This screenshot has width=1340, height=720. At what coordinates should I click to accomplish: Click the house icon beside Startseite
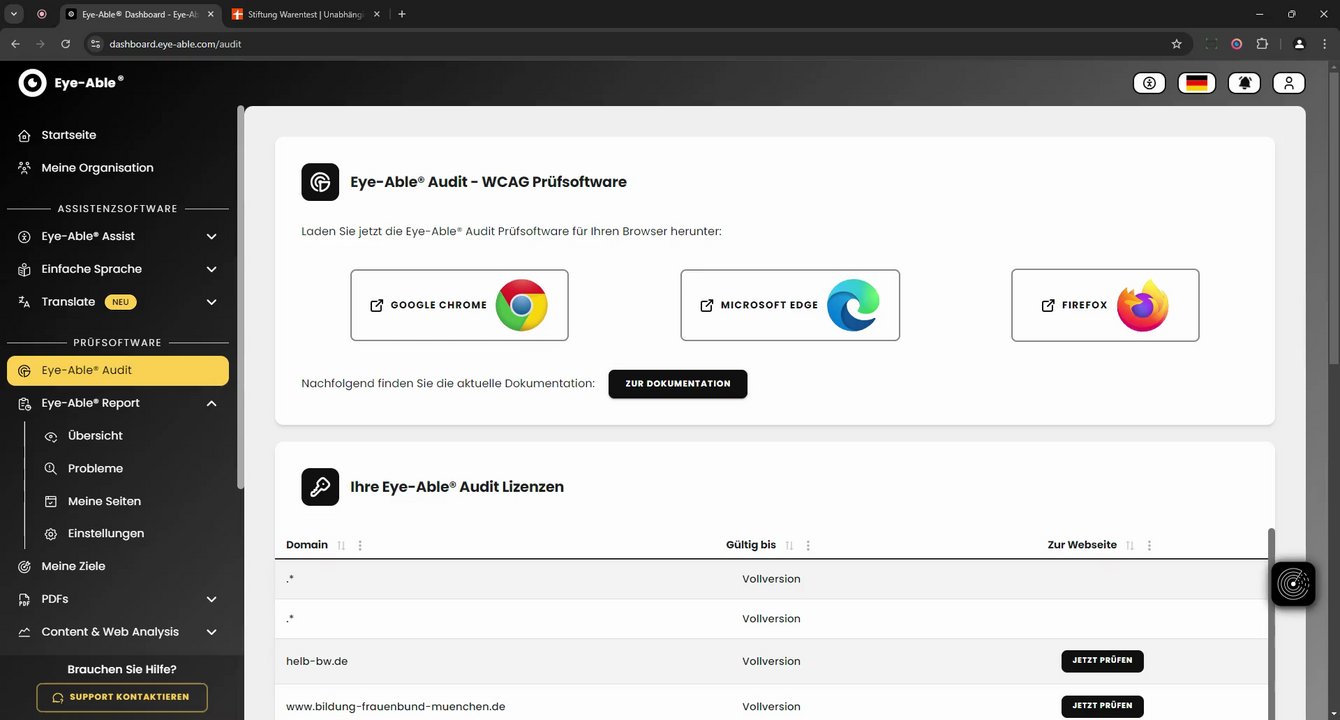25,135
